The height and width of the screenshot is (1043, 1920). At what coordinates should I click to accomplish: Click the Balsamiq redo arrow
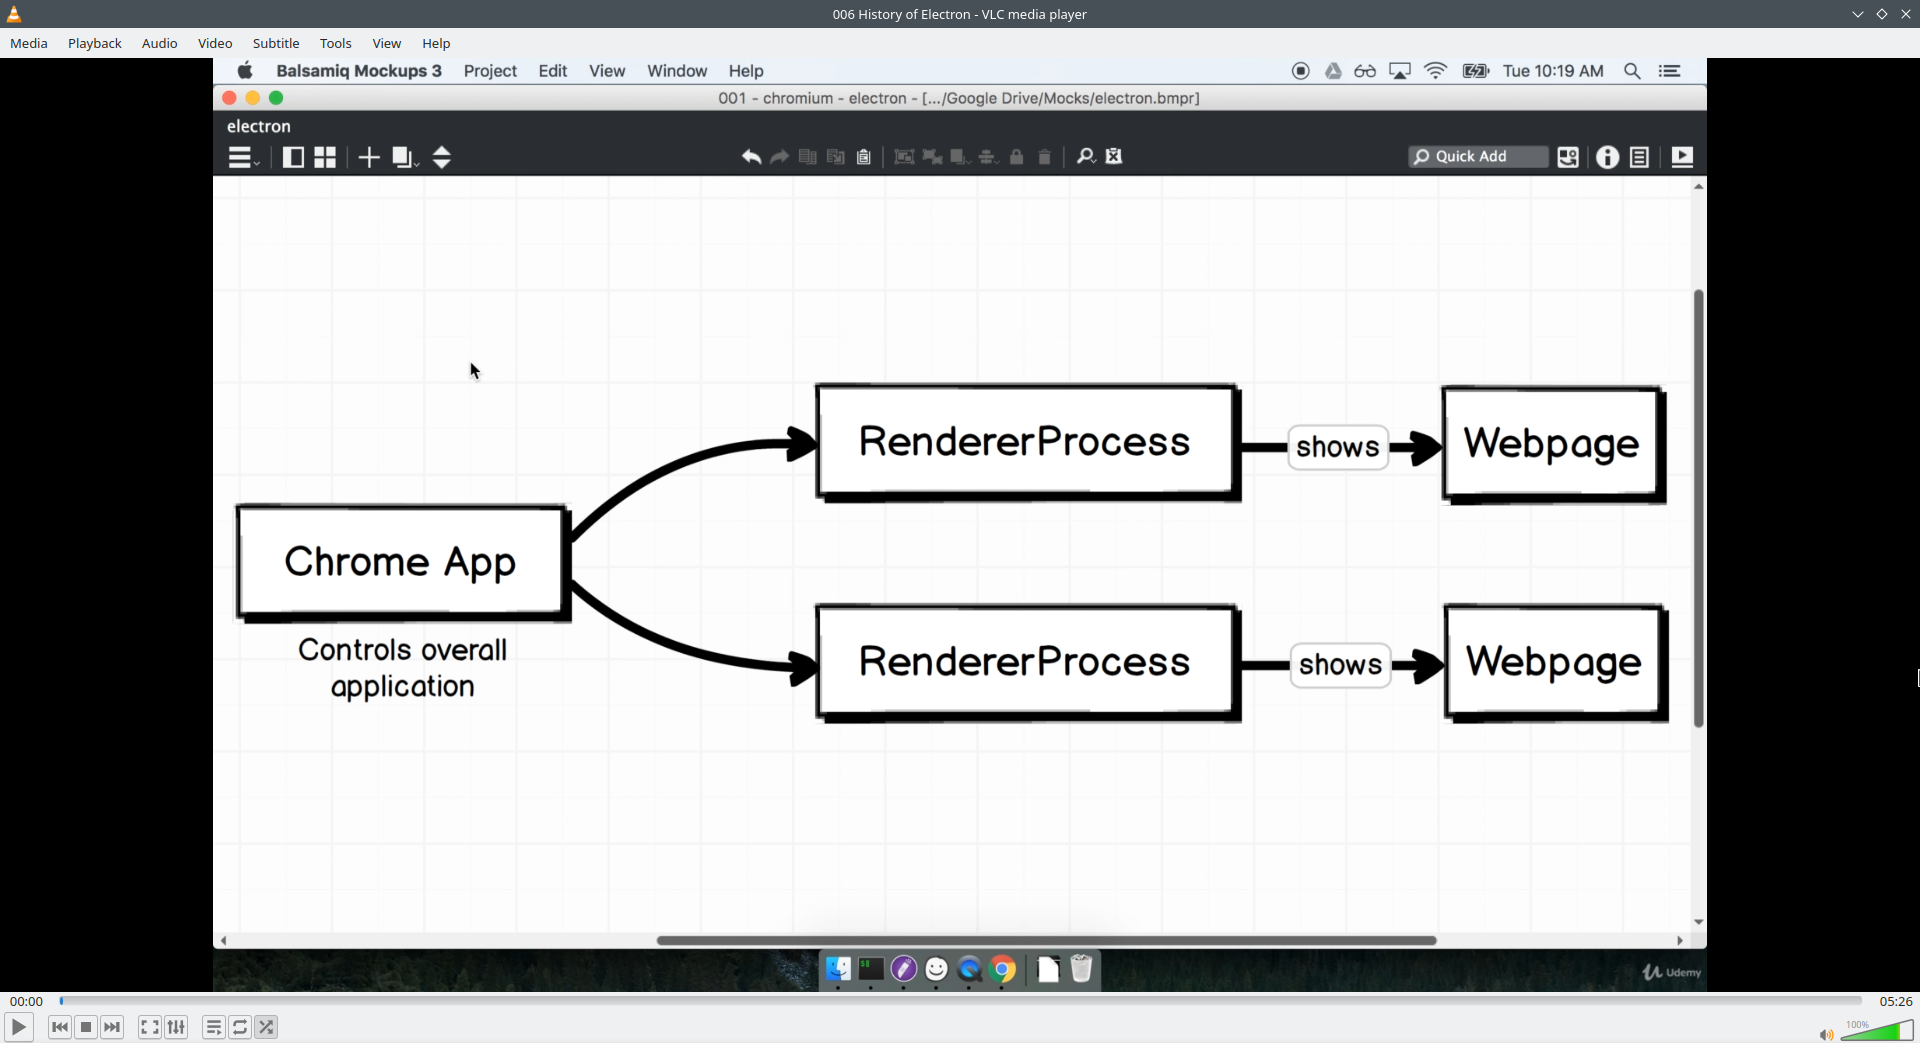click(x=780, y=156)
